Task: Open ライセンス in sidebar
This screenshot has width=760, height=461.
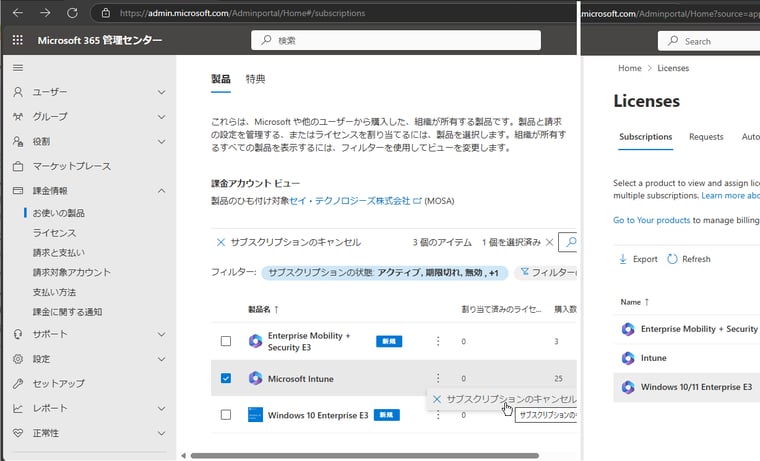Action: coord(54,233)
